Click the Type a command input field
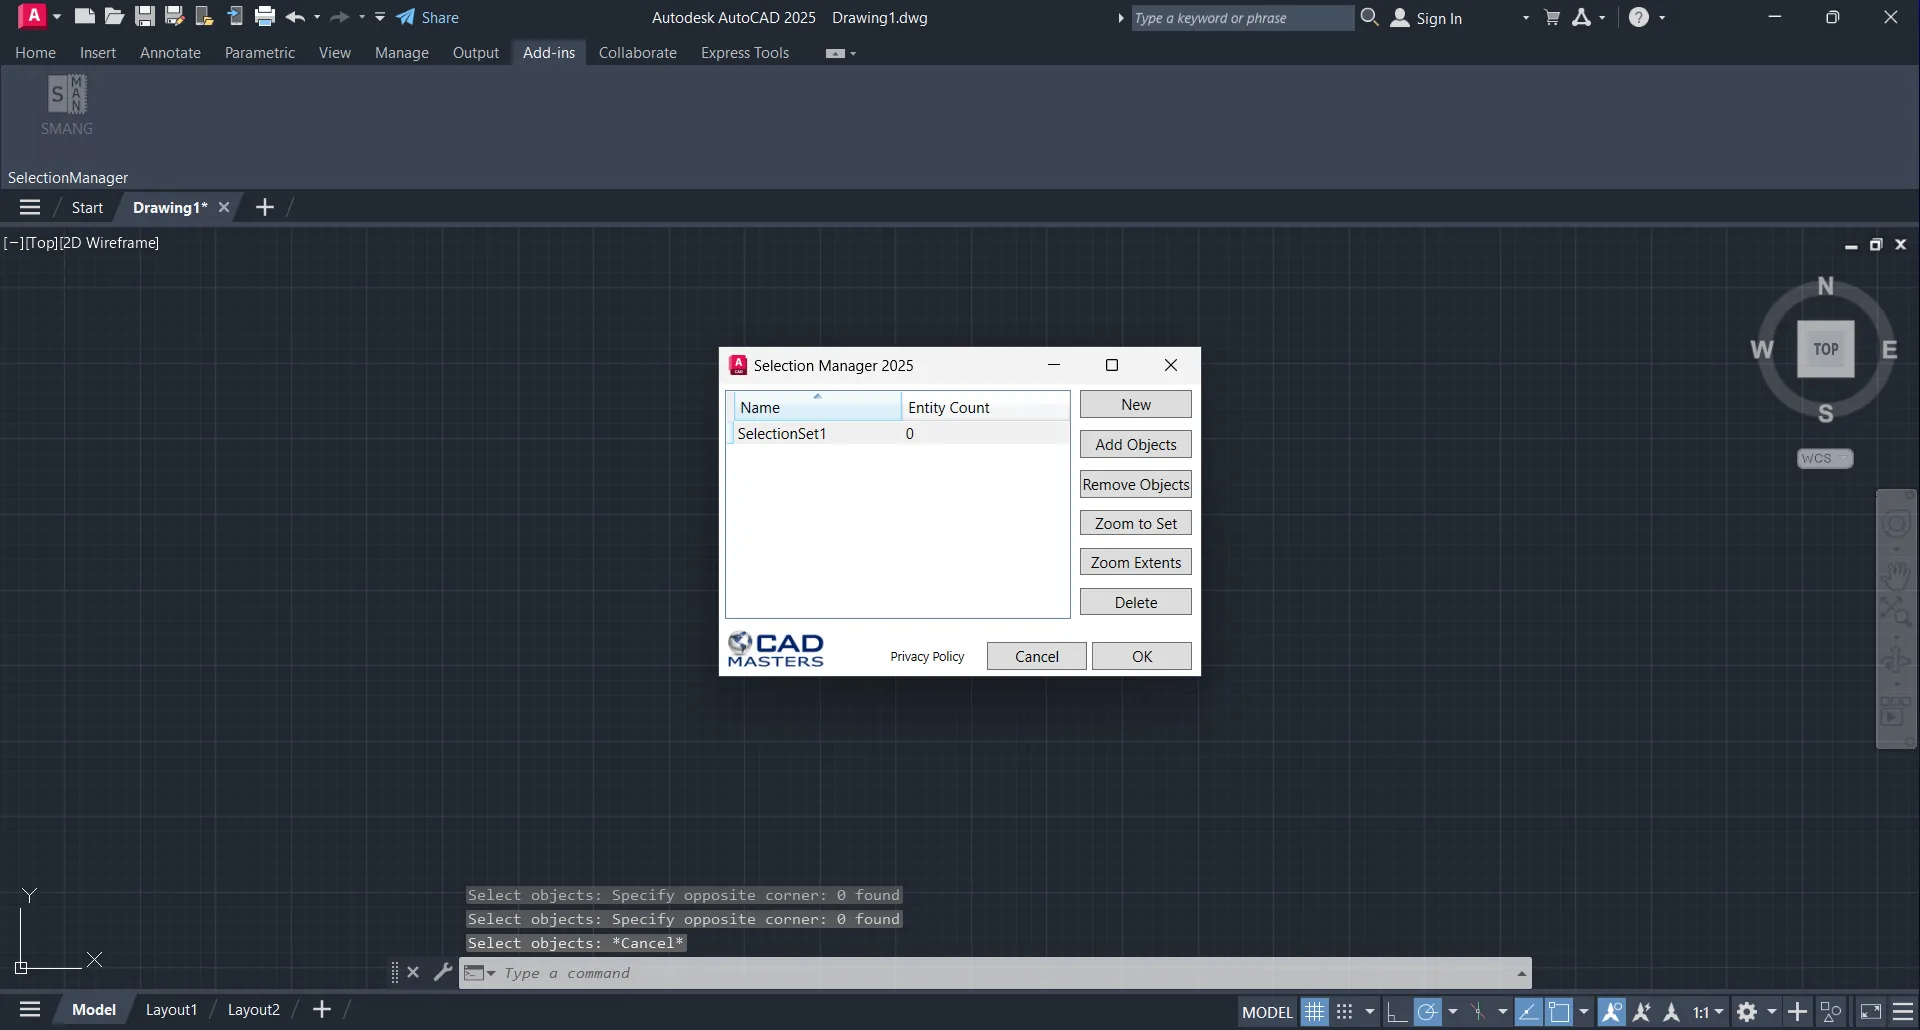 [1000, 973]
